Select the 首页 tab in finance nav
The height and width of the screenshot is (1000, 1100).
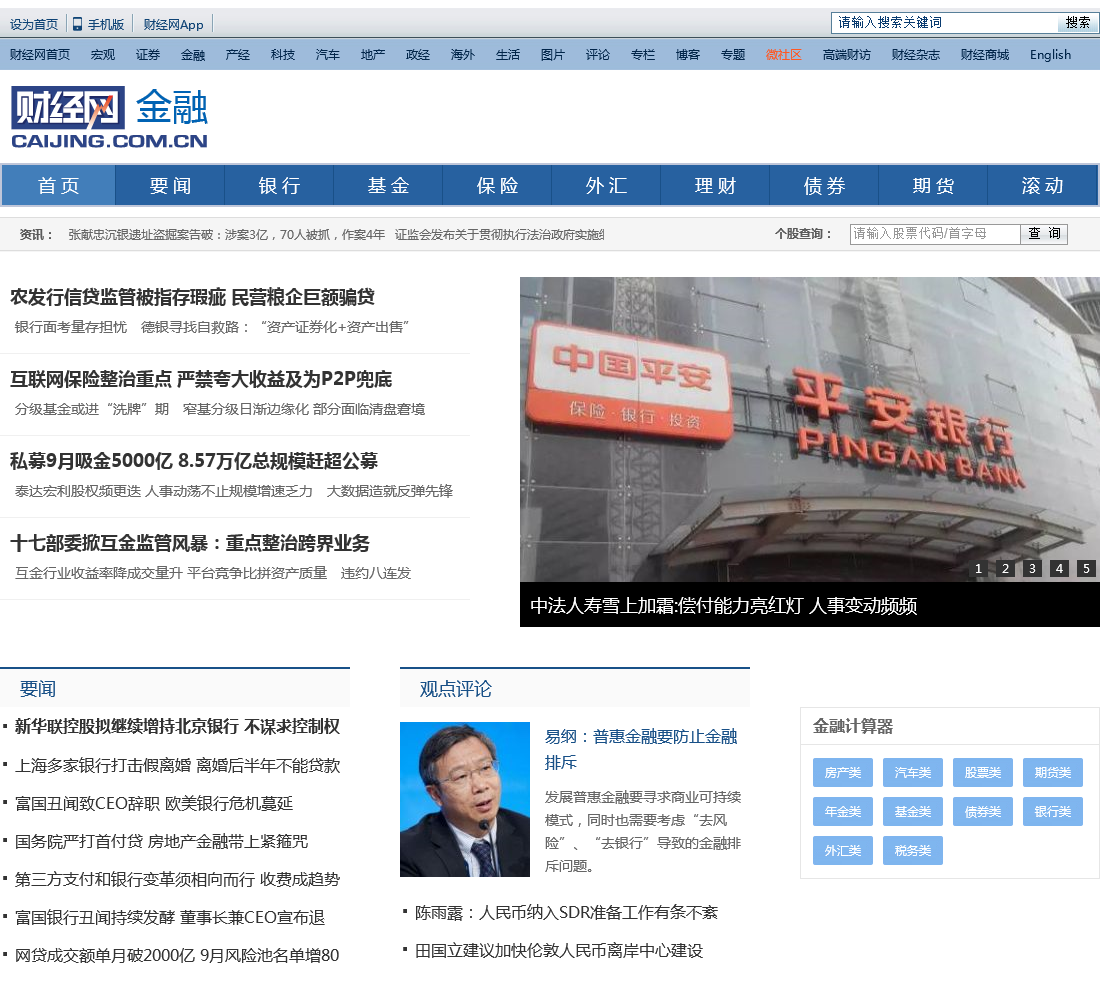[59, 185]
